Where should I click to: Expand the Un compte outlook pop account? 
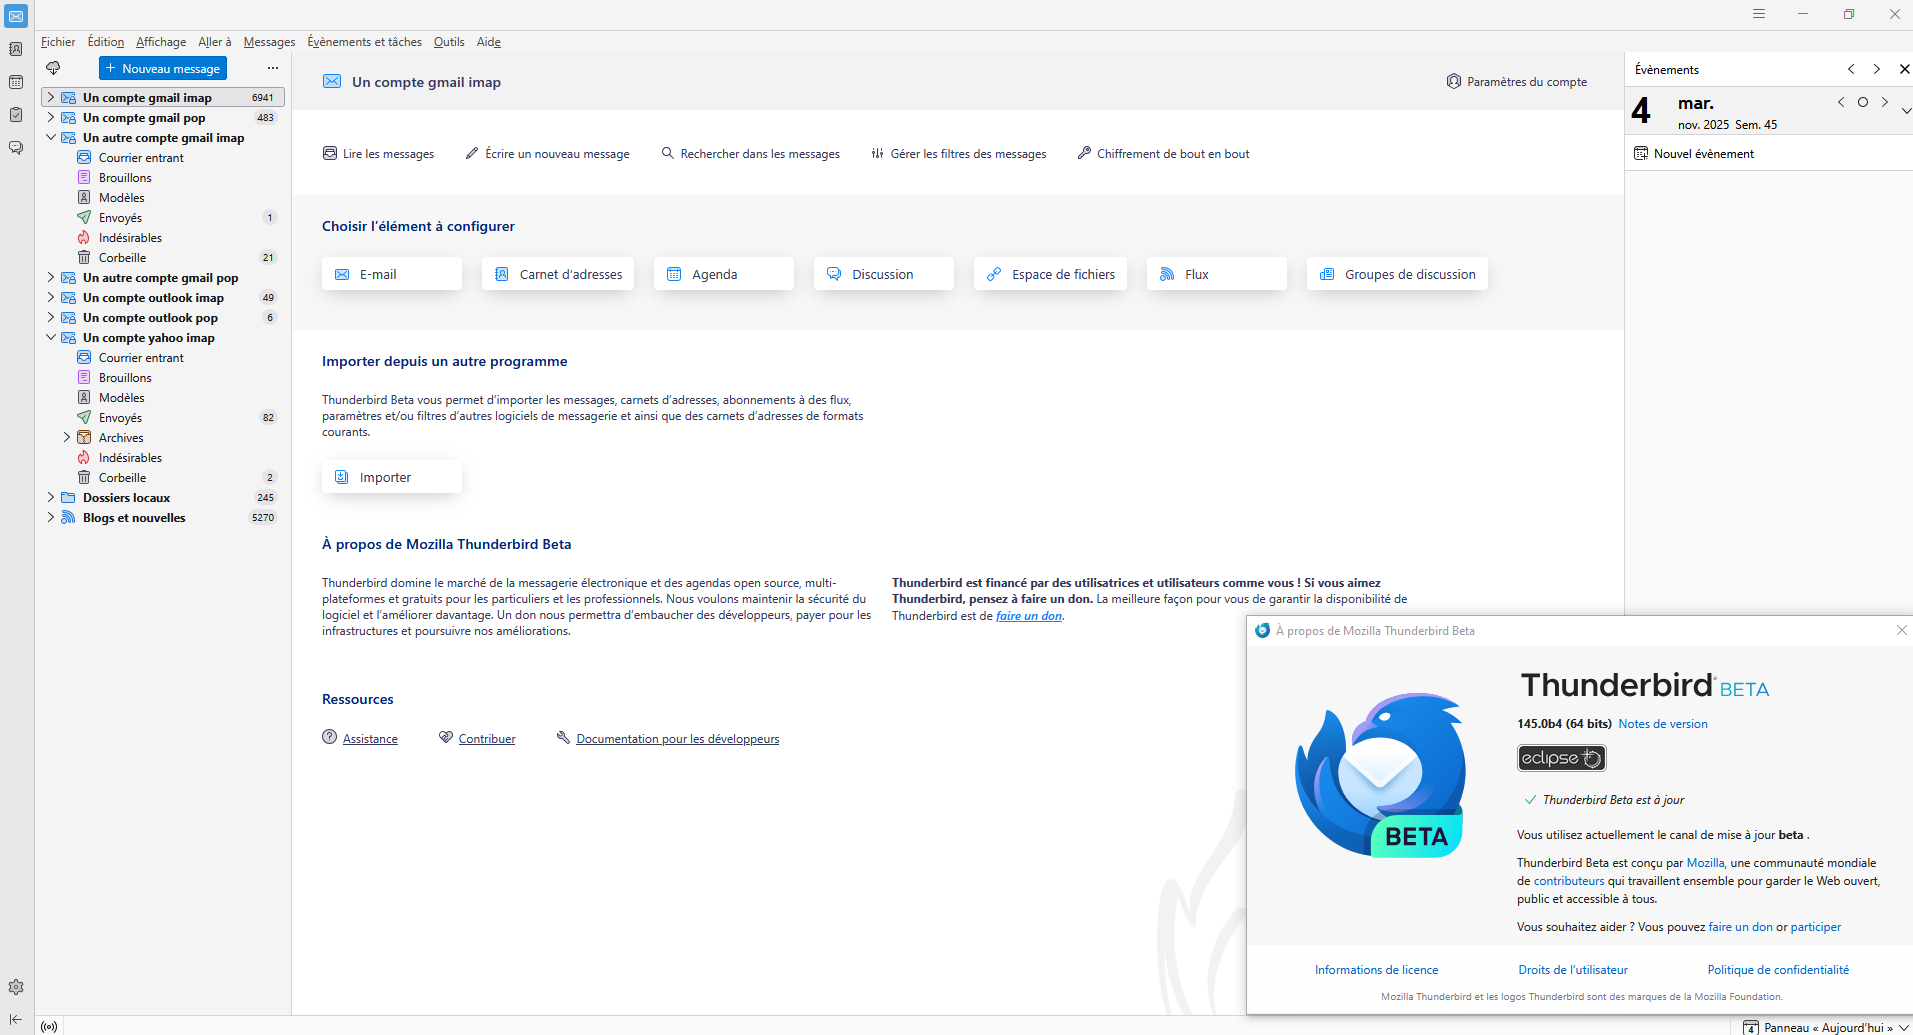click(x=51, y=317)
